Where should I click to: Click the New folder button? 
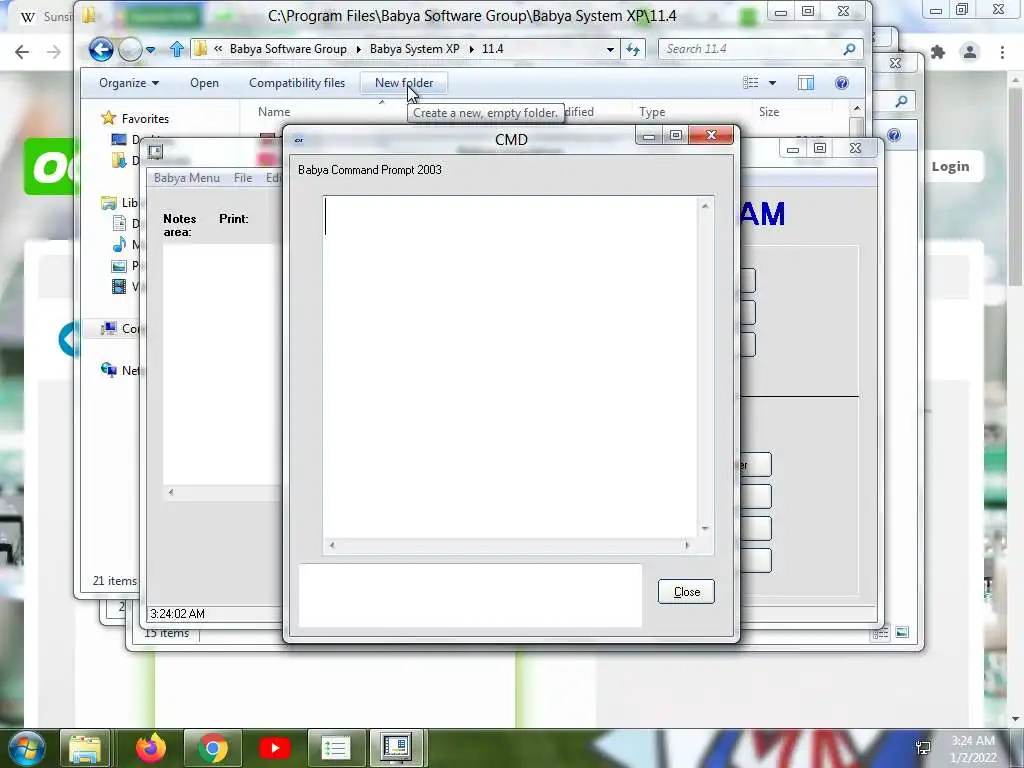(x=404, y=83)
